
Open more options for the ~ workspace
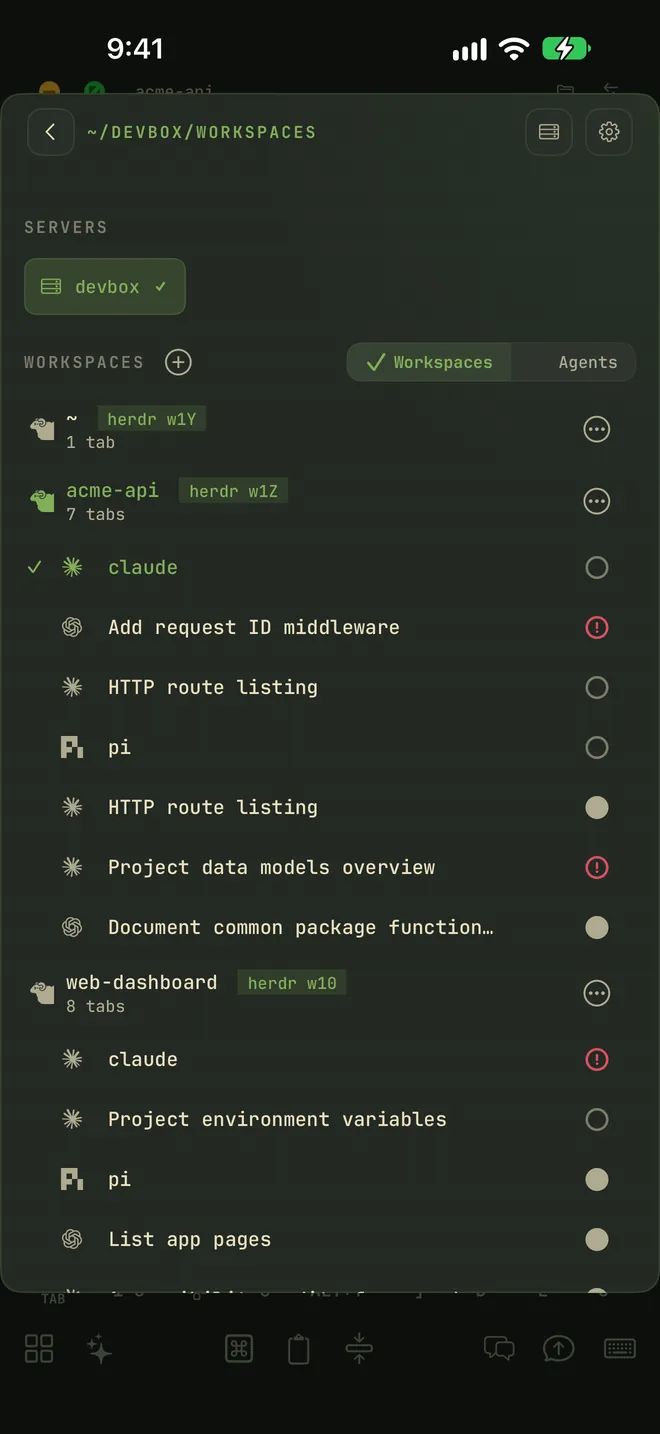pyautogui.click(x=597, y=429)
